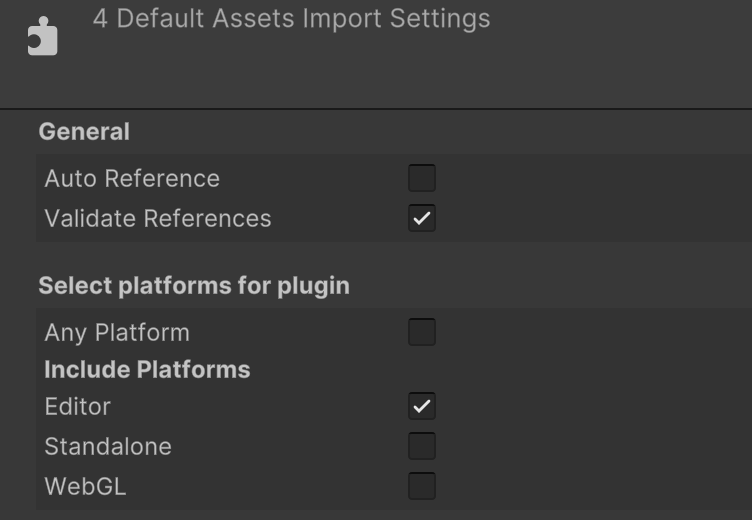This screenshot has width=752, height=520.
Task: Tick the WebGL platform checkbox
Action: (x=422, y=486)
